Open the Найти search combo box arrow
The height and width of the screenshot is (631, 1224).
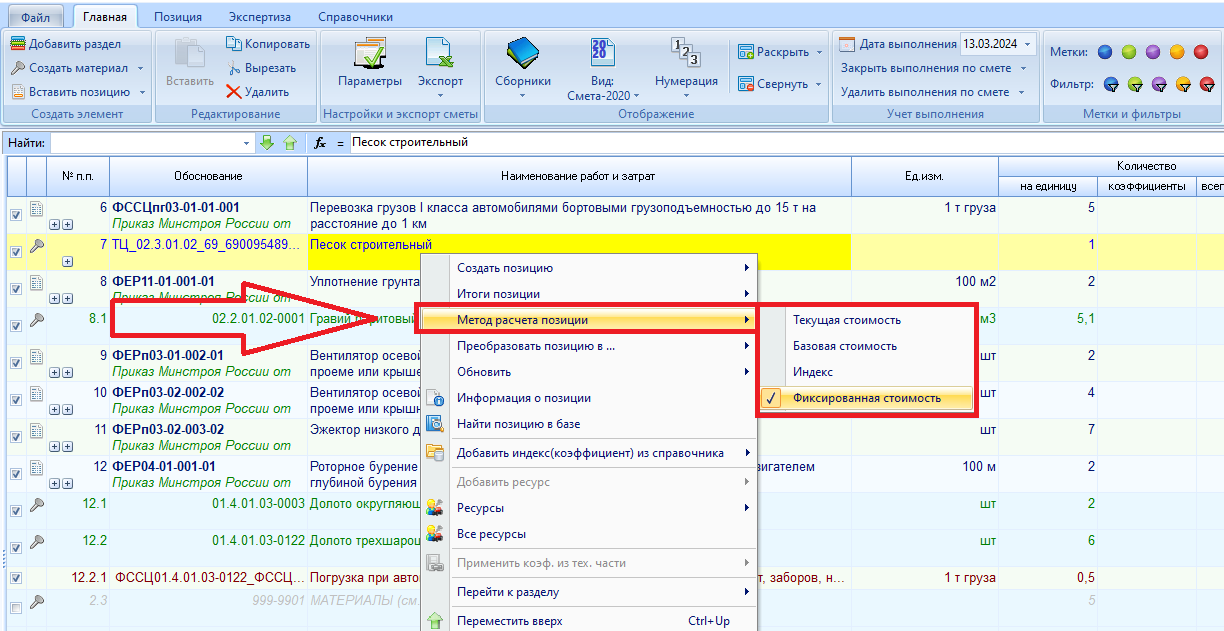pyautogui.click(x=247, y=143)
